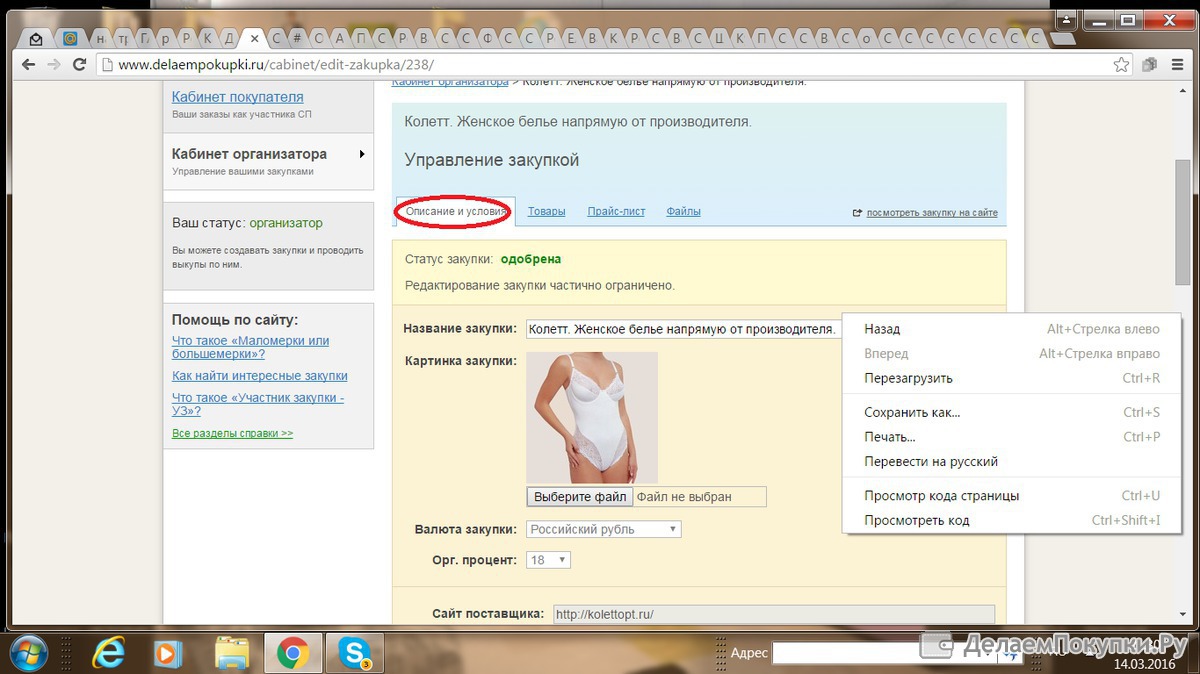
Task: Expand the Кабинет организатора sidebar arrow
Action: coord(361,154)
